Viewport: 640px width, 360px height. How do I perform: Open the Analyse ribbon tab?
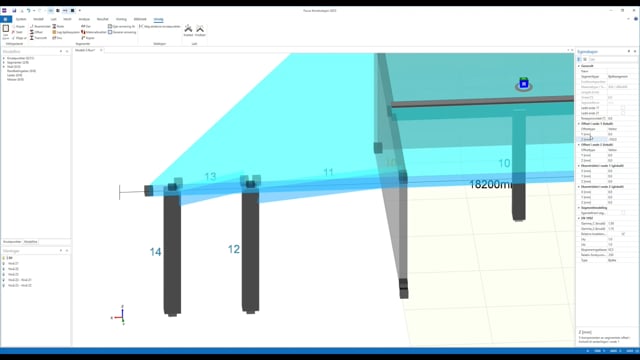click(84, 19)
